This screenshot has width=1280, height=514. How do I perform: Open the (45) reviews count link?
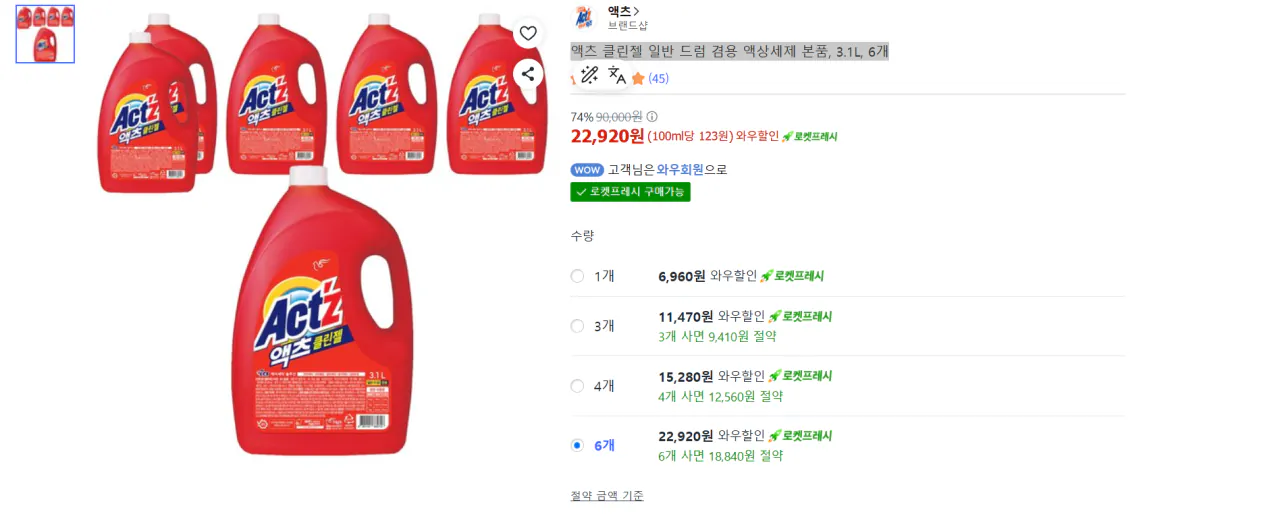tap(658, 79)
